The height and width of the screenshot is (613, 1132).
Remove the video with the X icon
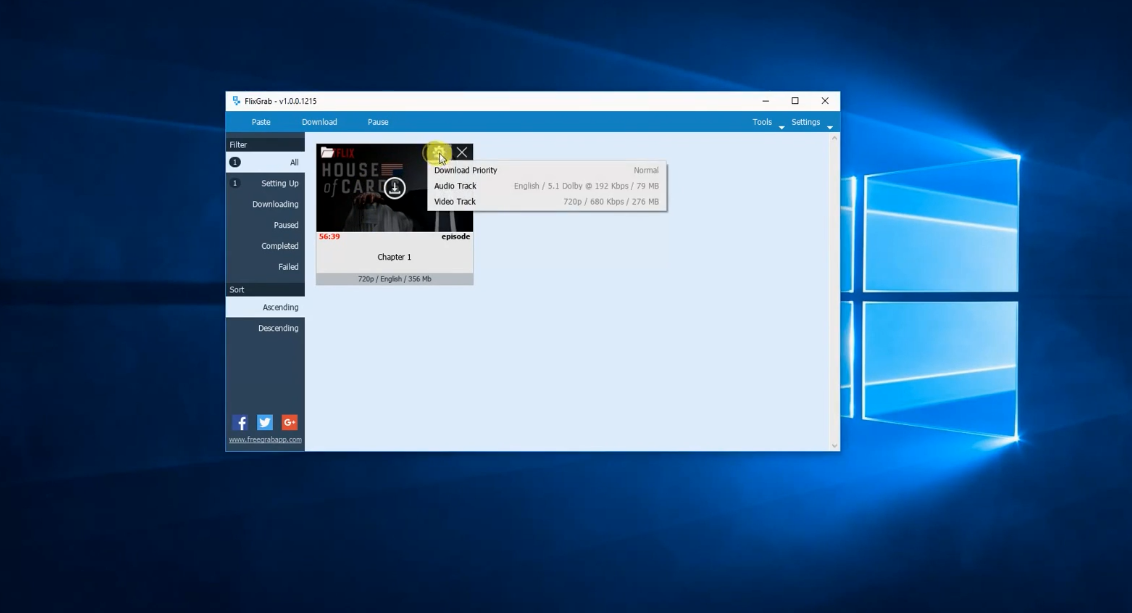tap(462, 152)
